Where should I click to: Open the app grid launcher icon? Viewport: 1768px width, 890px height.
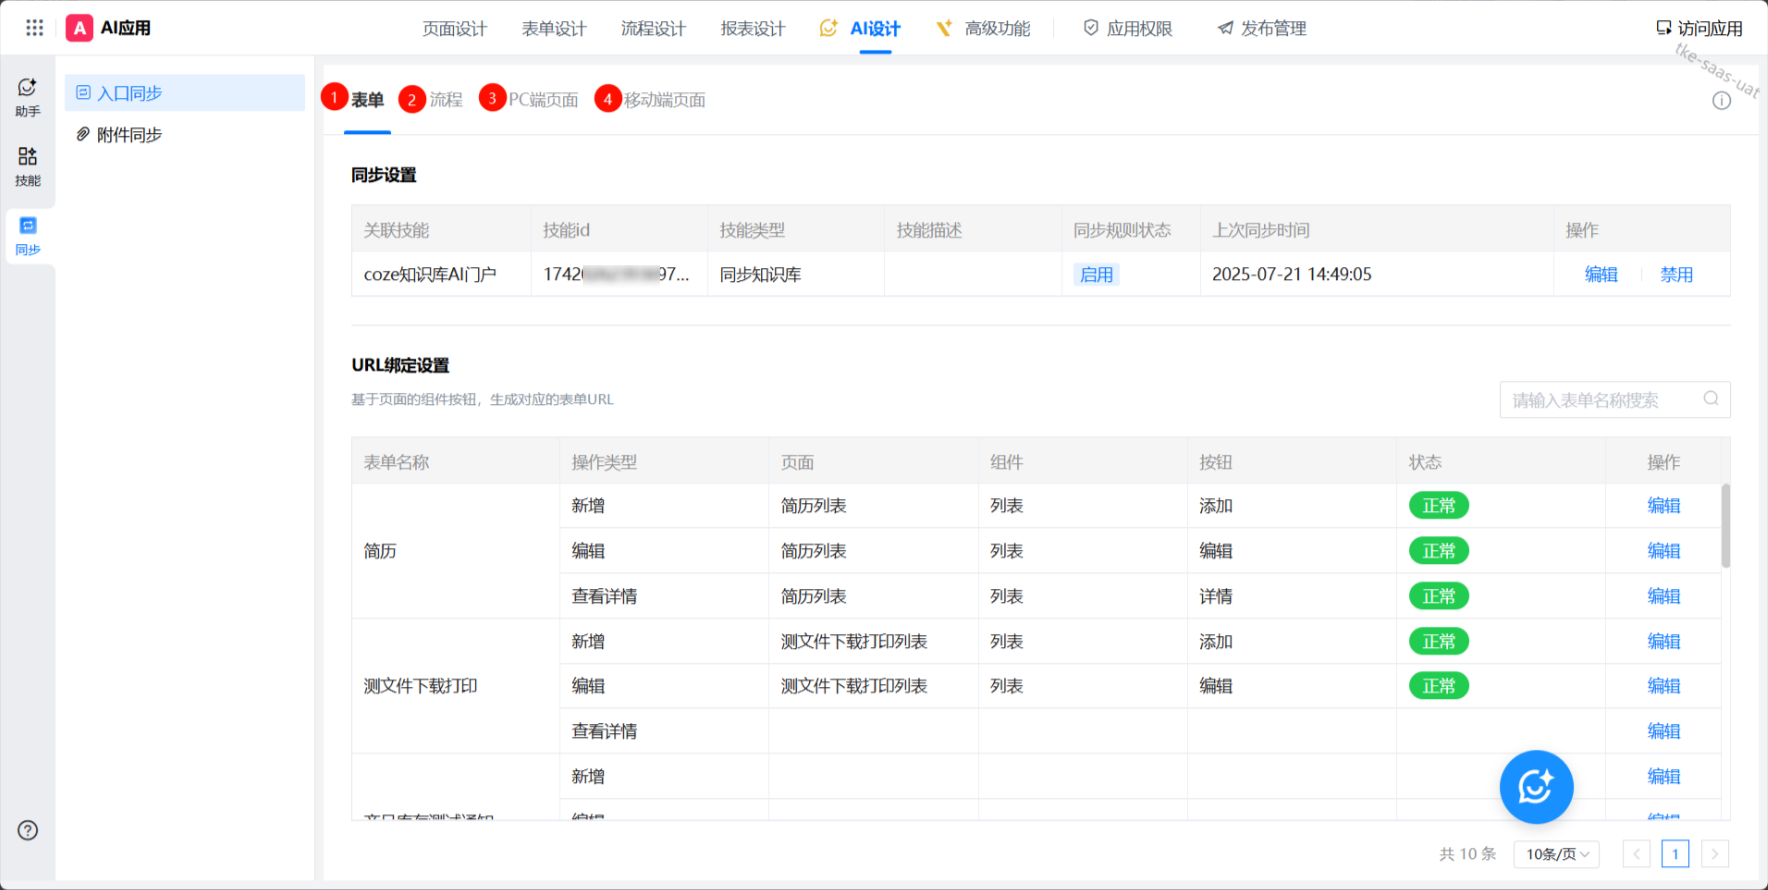(34, 28)
